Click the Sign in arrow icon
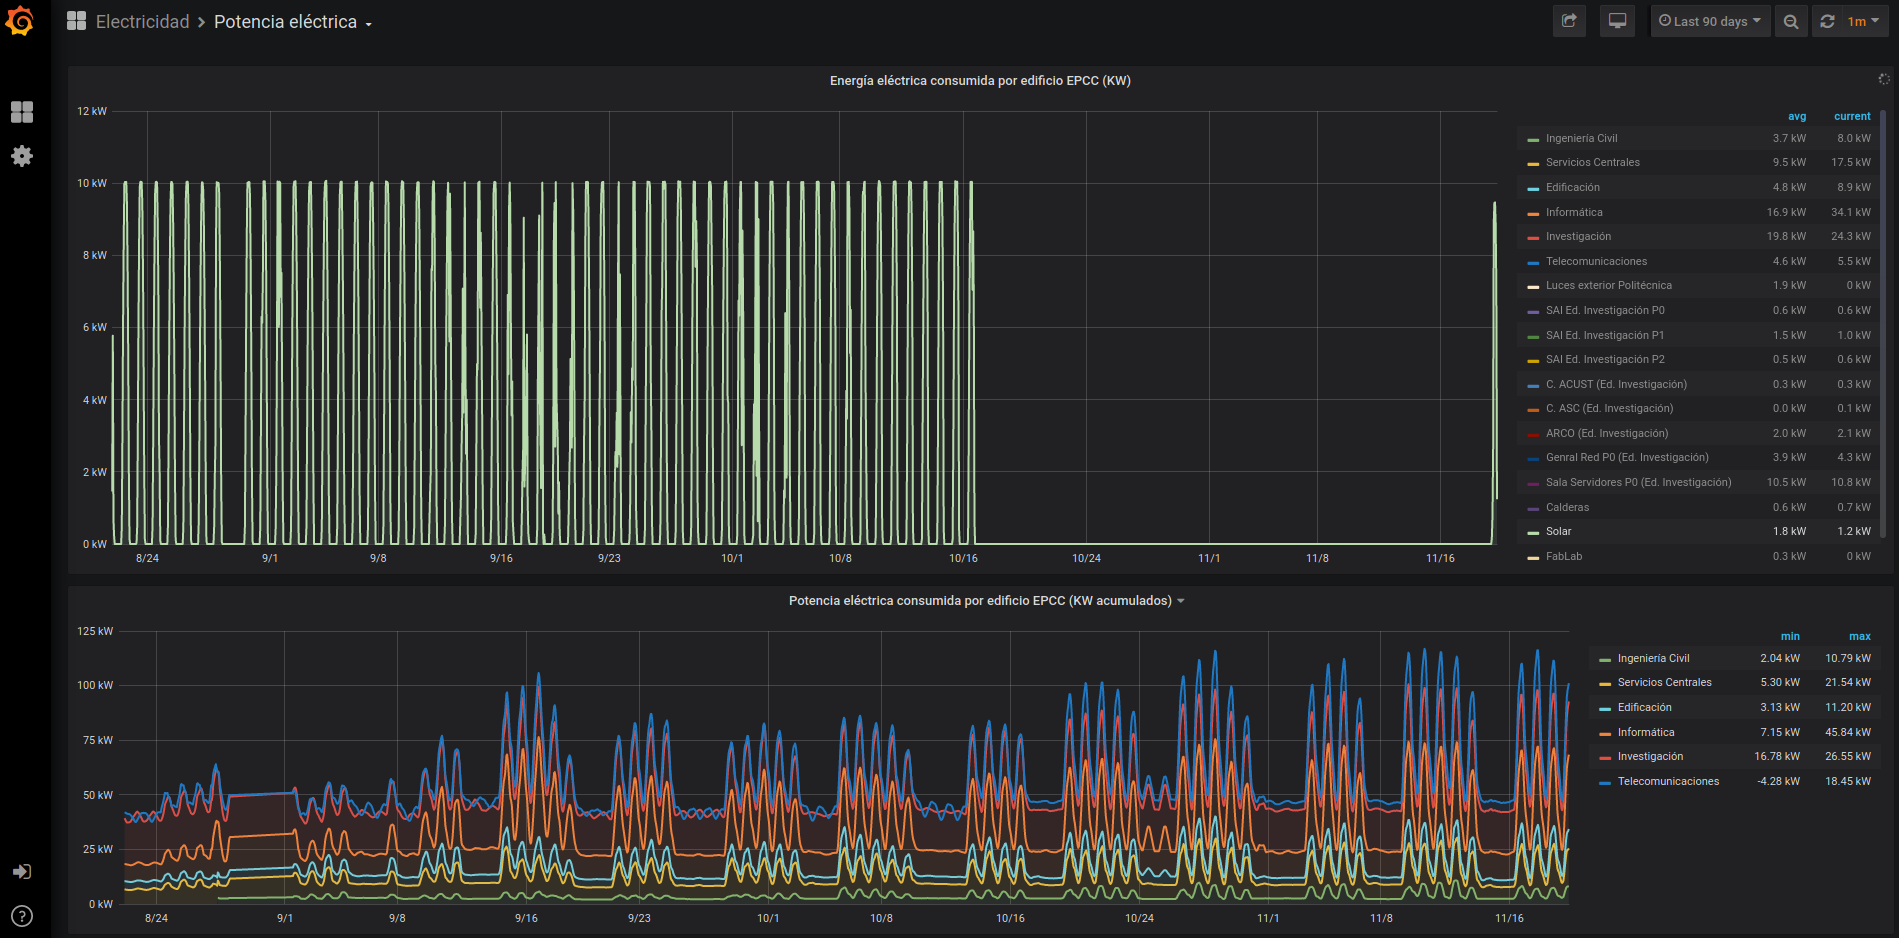The width and height of the screenshot is (1899, 938). [x=21, y=872]
